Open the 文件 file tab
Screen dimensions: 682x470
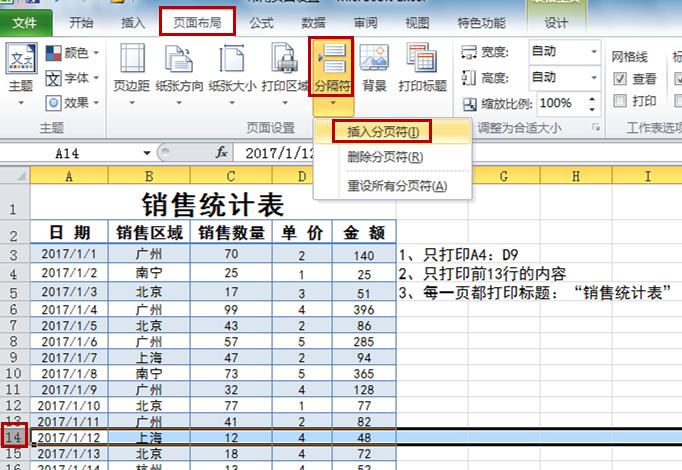tap(25, 23)
